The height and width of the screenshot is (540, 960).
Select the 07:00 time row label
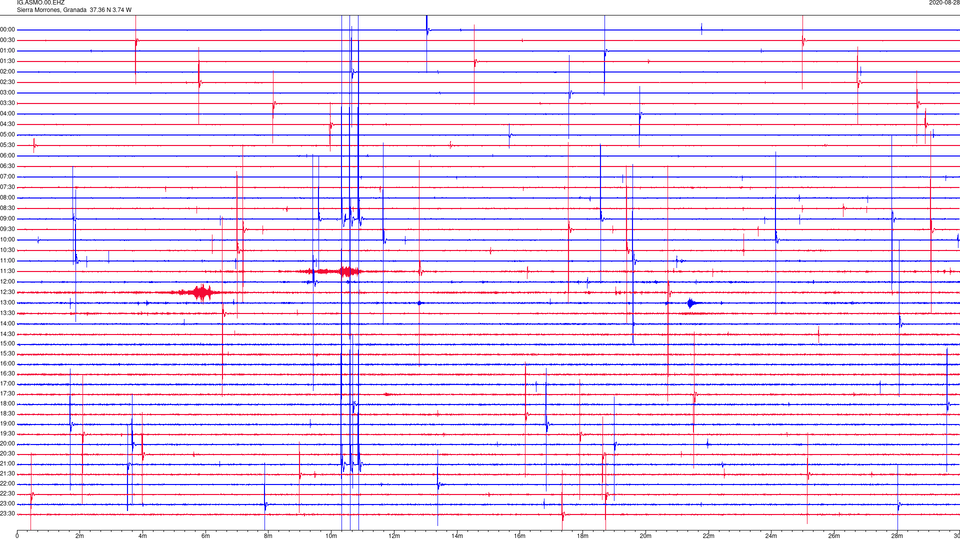click(8, 177)
